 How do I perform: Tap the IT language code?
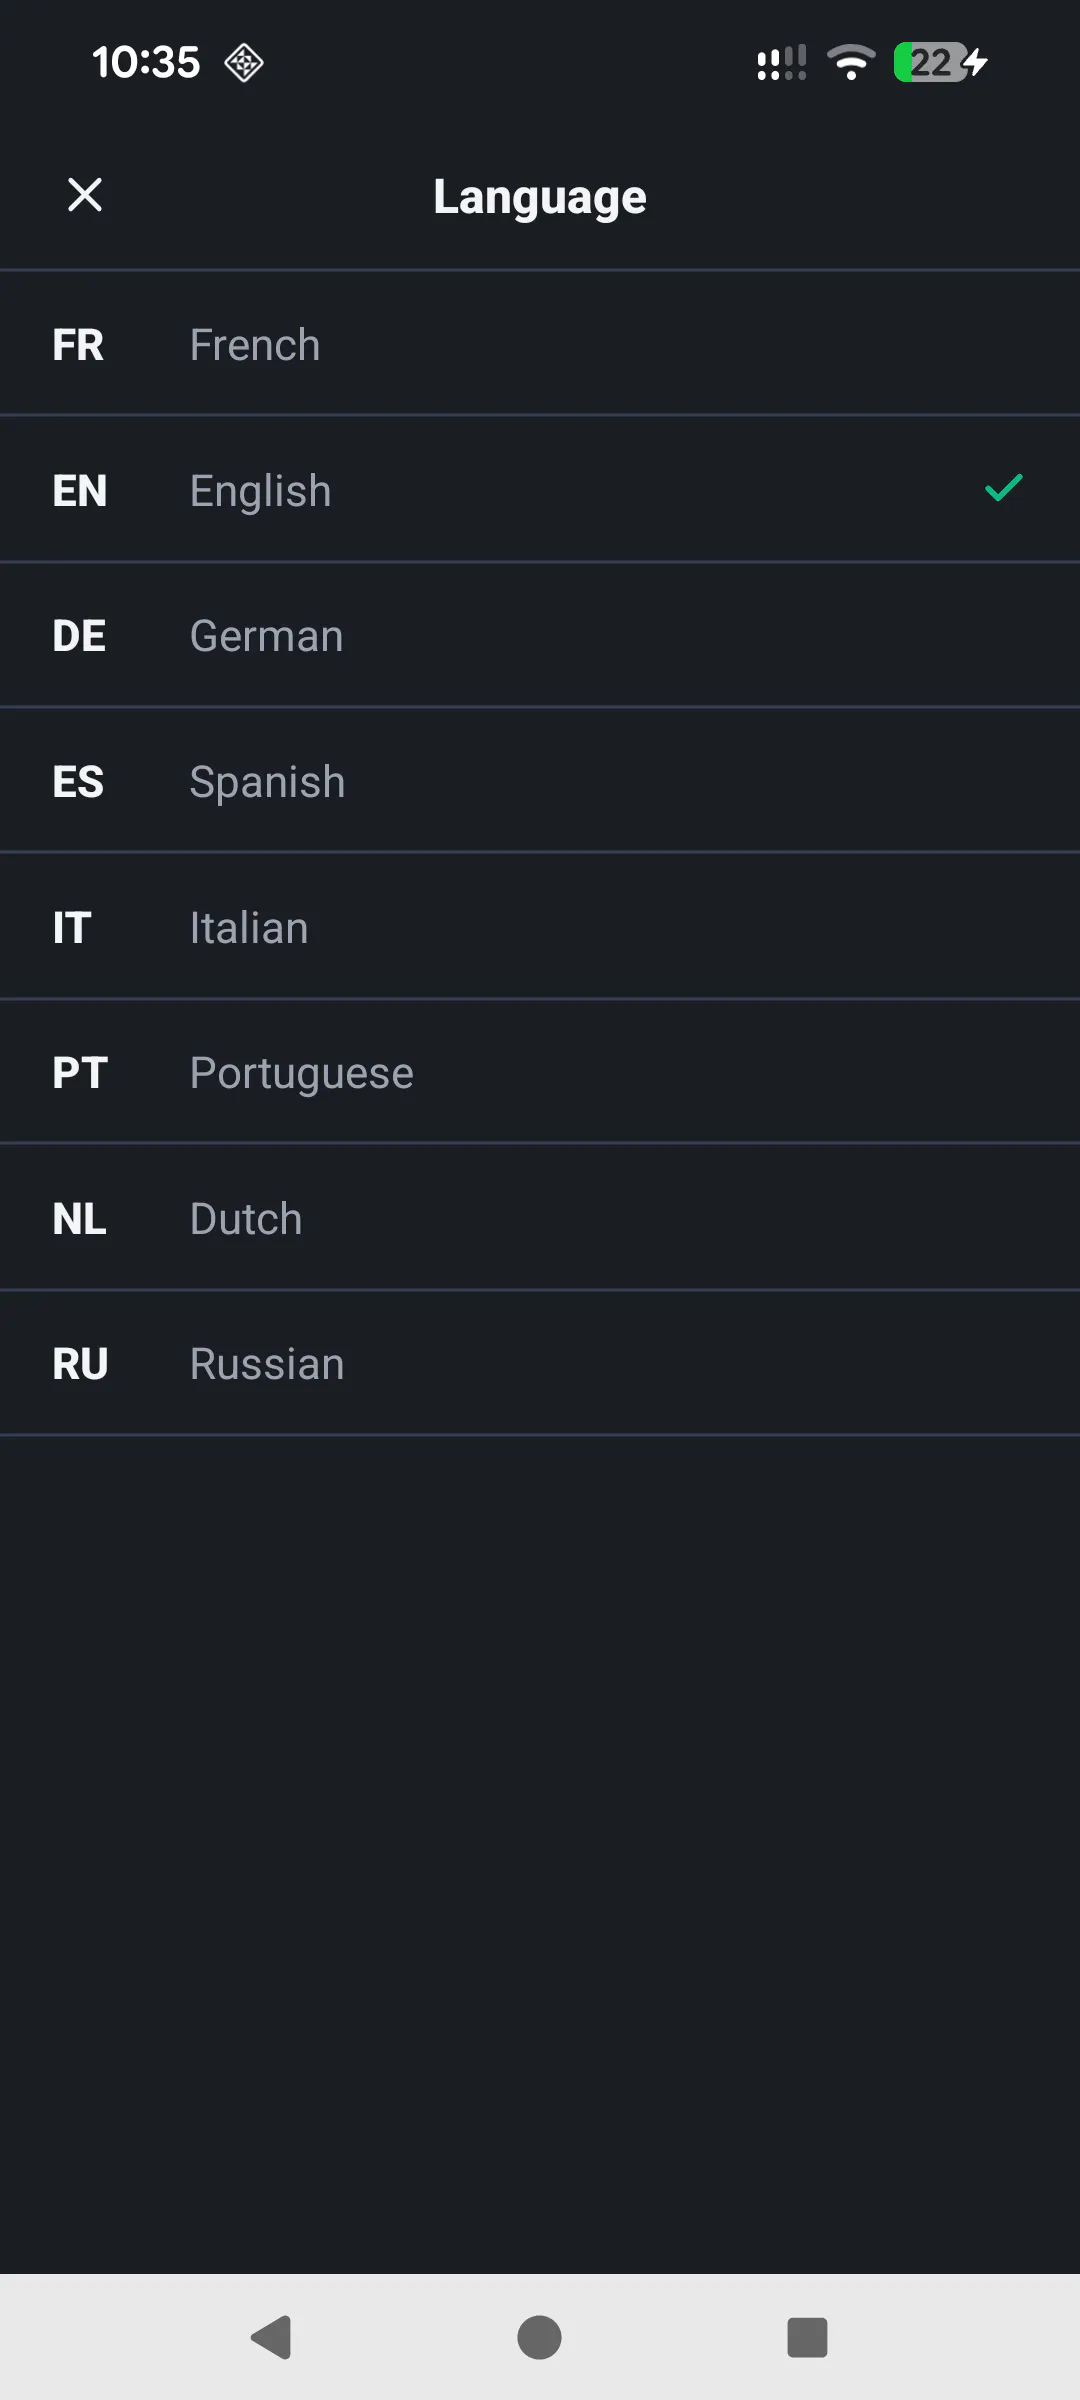click(x=72, y=928)
